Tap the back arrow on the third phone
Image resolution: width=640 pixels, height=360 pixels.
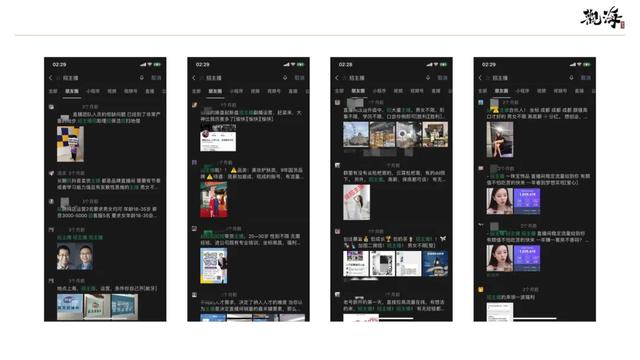point(337,78)
